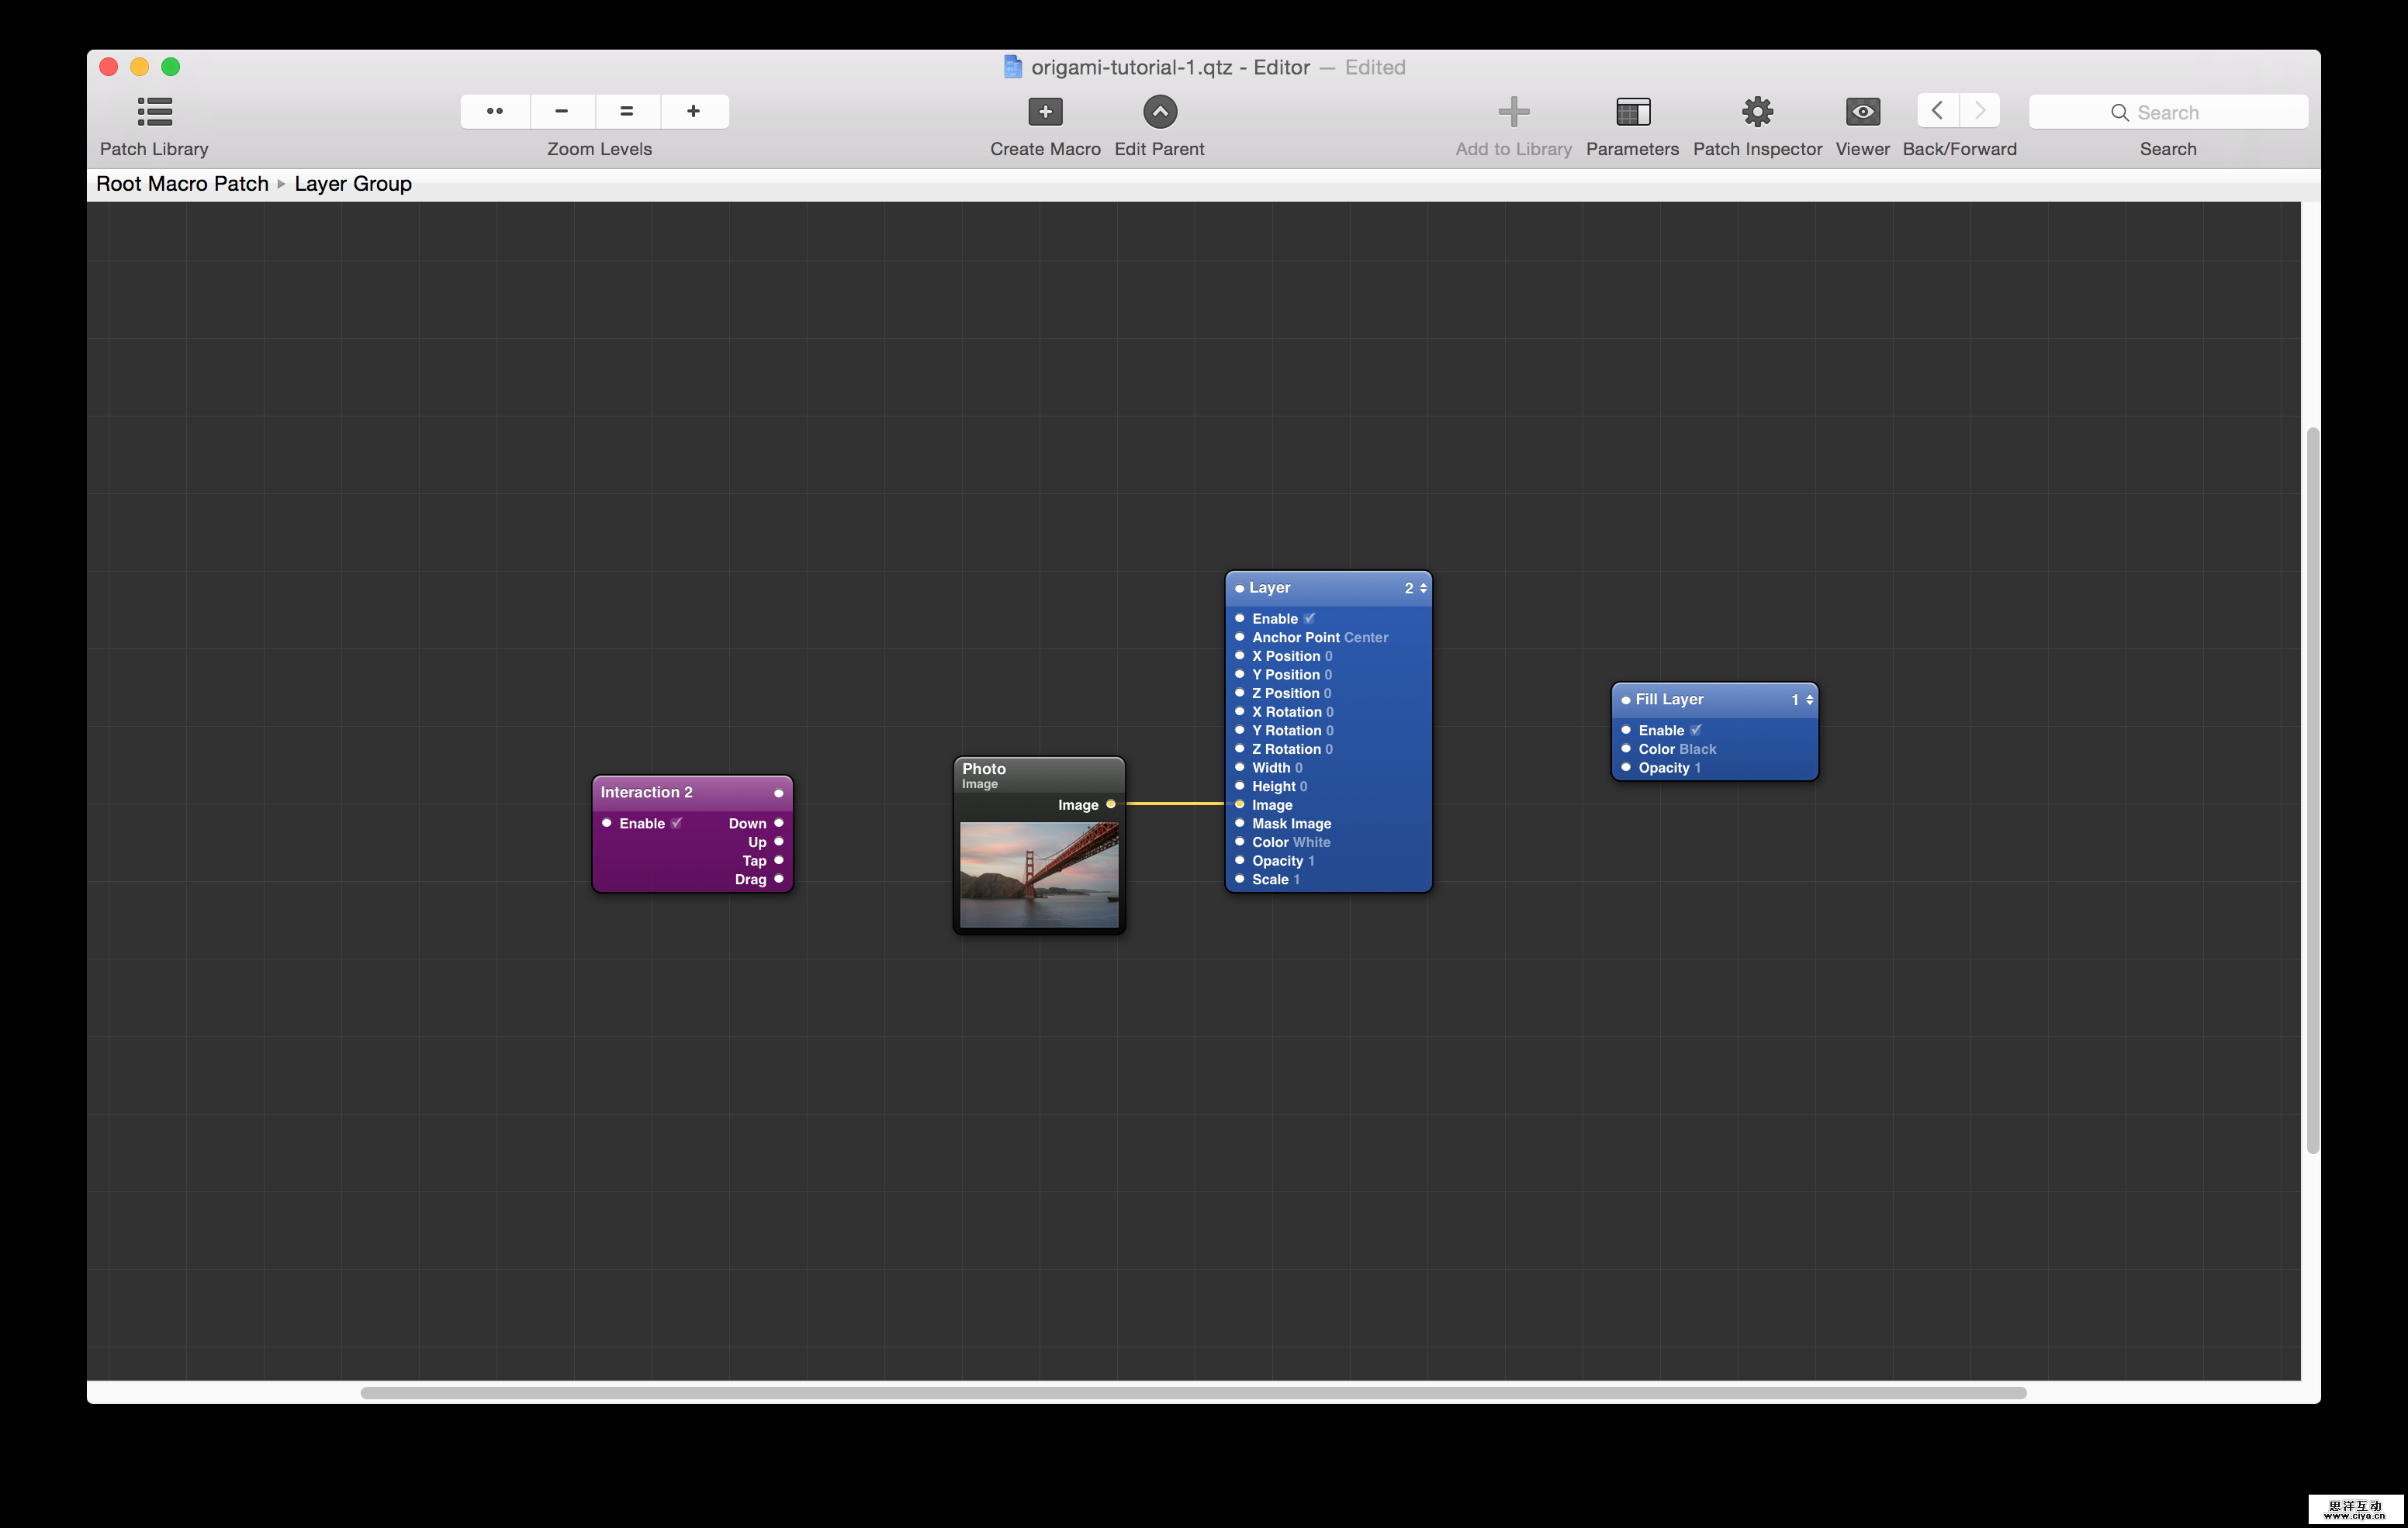Click the Back navigation arrow

1937,110
